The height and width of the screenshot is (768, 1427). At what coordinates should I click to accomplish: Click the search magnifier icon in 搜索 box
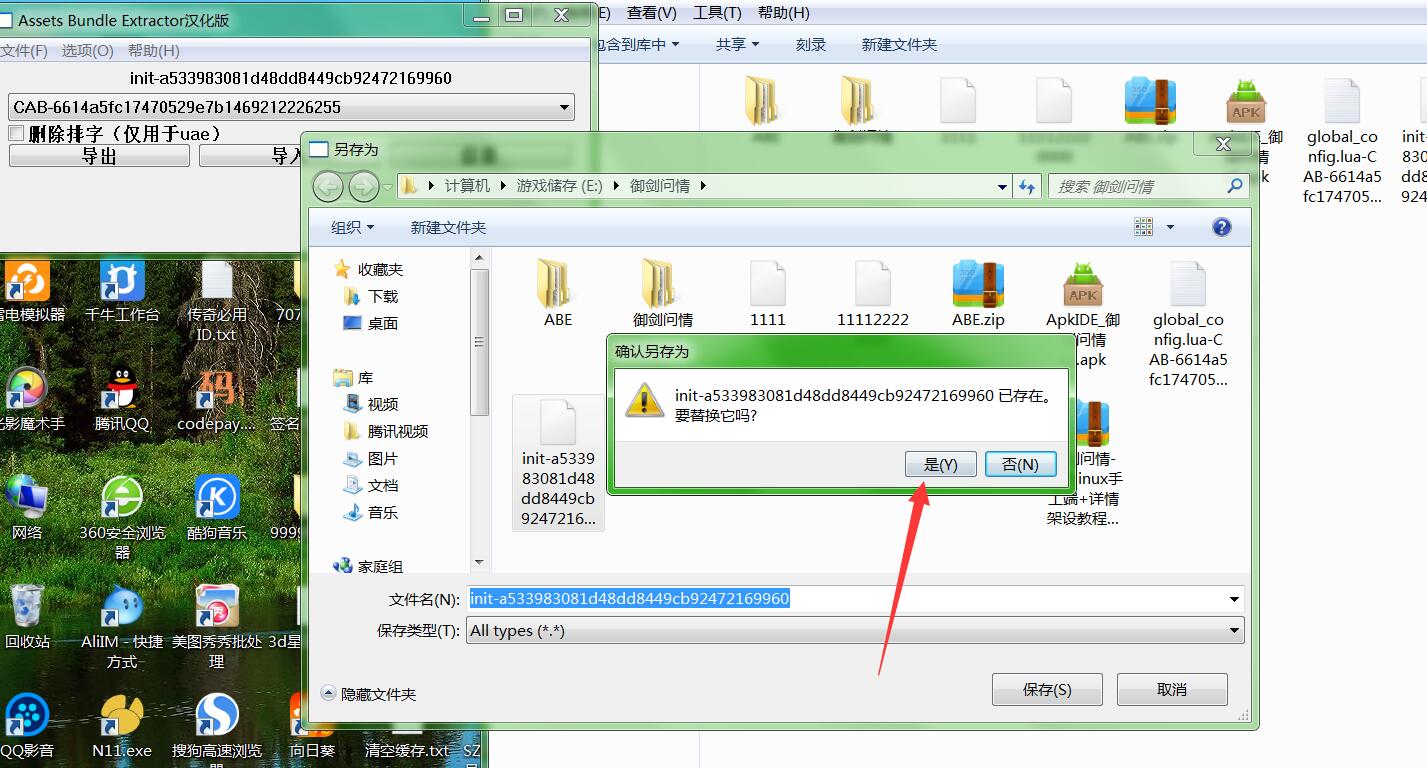point(1235,186)
